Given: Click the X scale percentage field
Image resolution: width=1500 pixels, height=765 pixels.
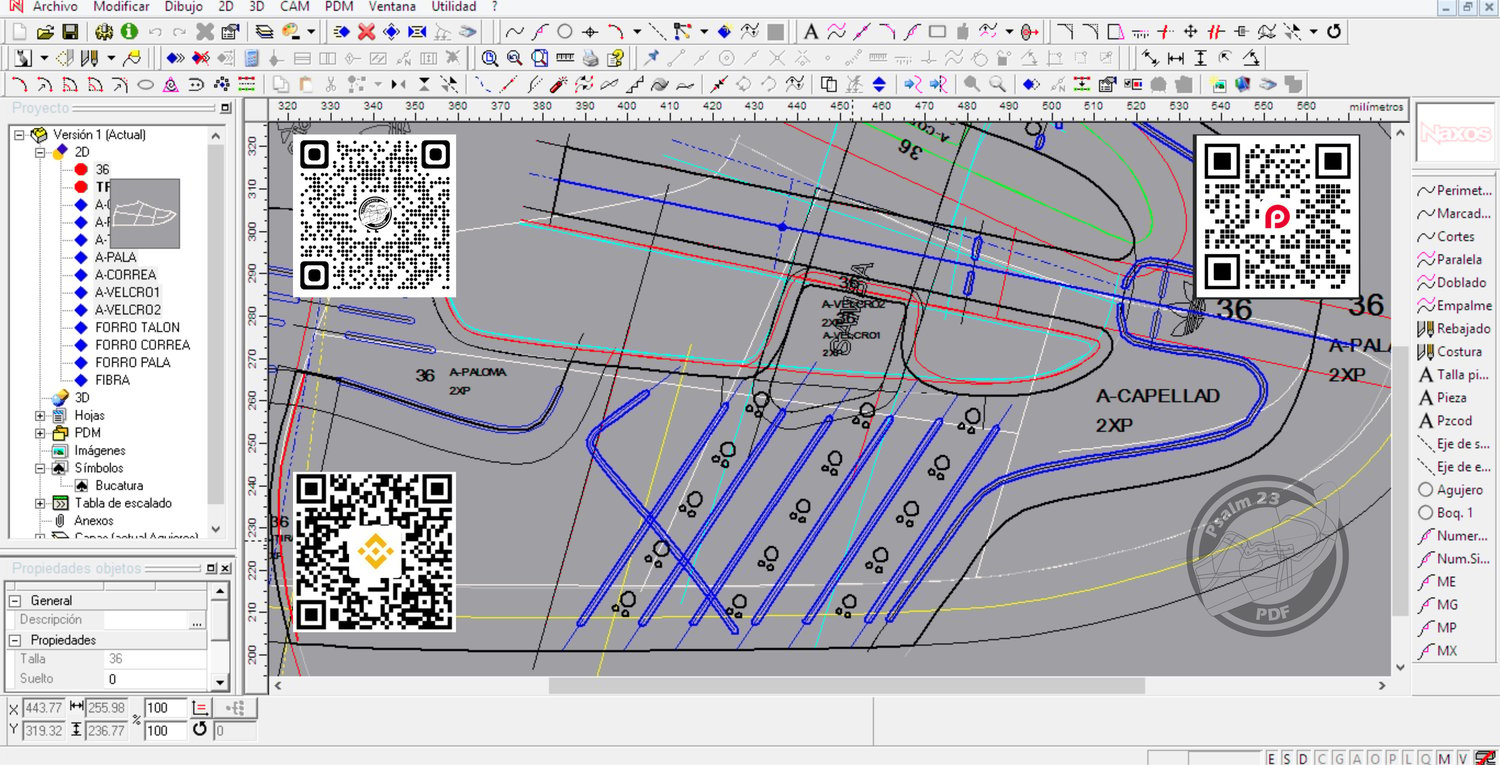Looking at the screenshot, I should (166, 708).
